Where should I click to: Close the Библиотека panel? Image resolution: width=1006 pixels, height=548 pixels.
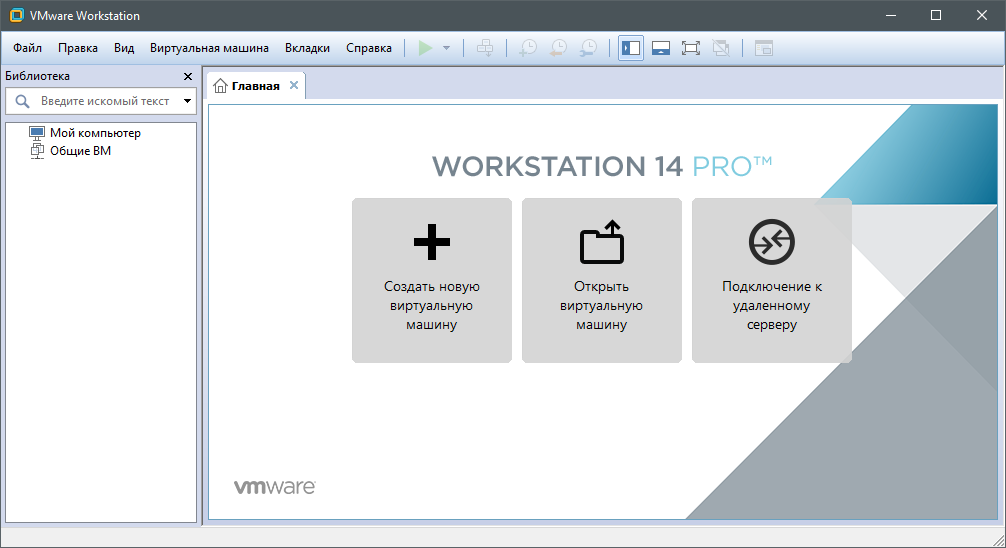click(188, 76)
